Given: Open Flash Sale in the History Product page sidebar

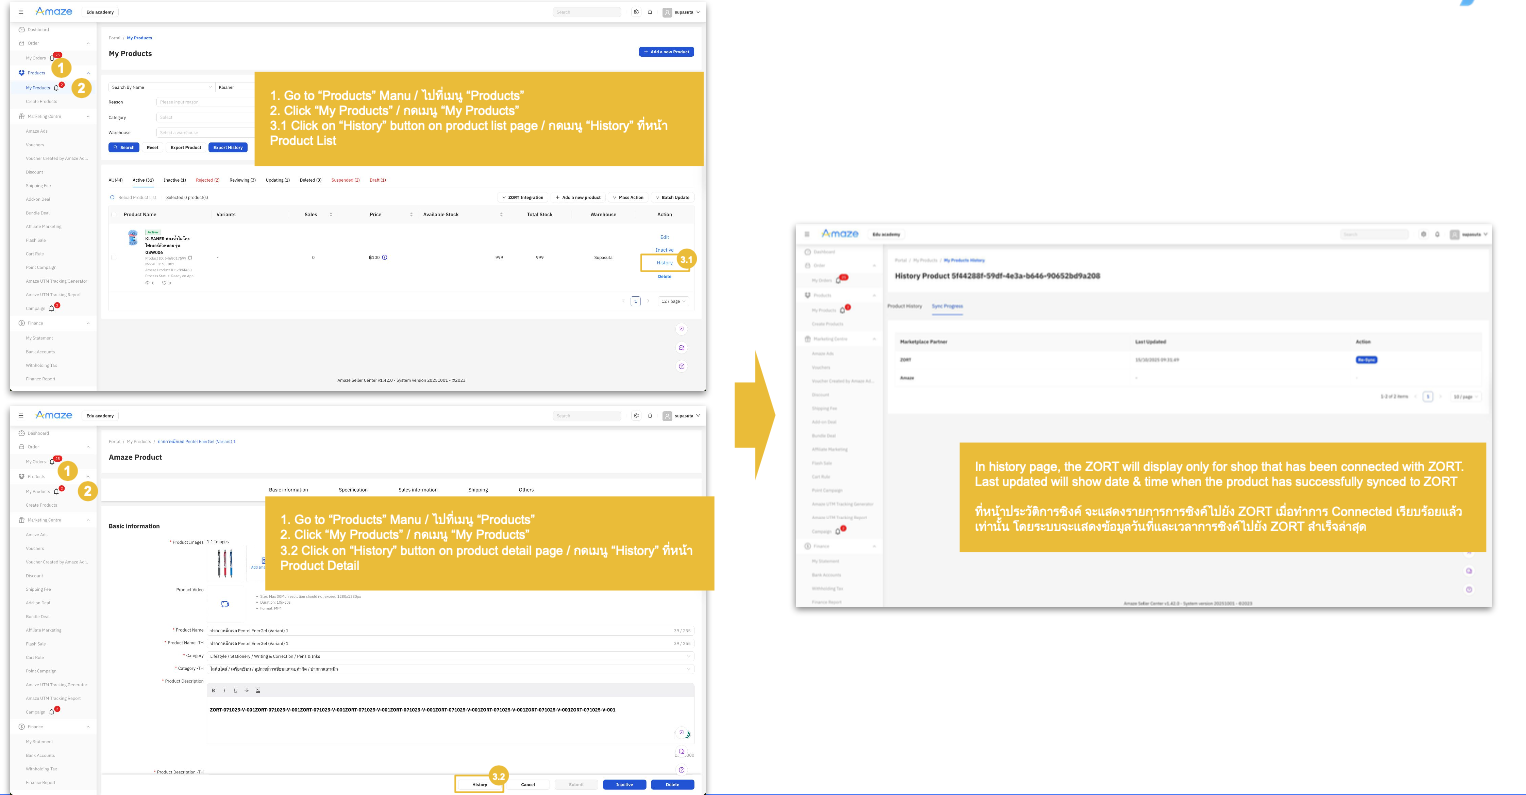Looking at the screenshot, I should pos(822,463).
